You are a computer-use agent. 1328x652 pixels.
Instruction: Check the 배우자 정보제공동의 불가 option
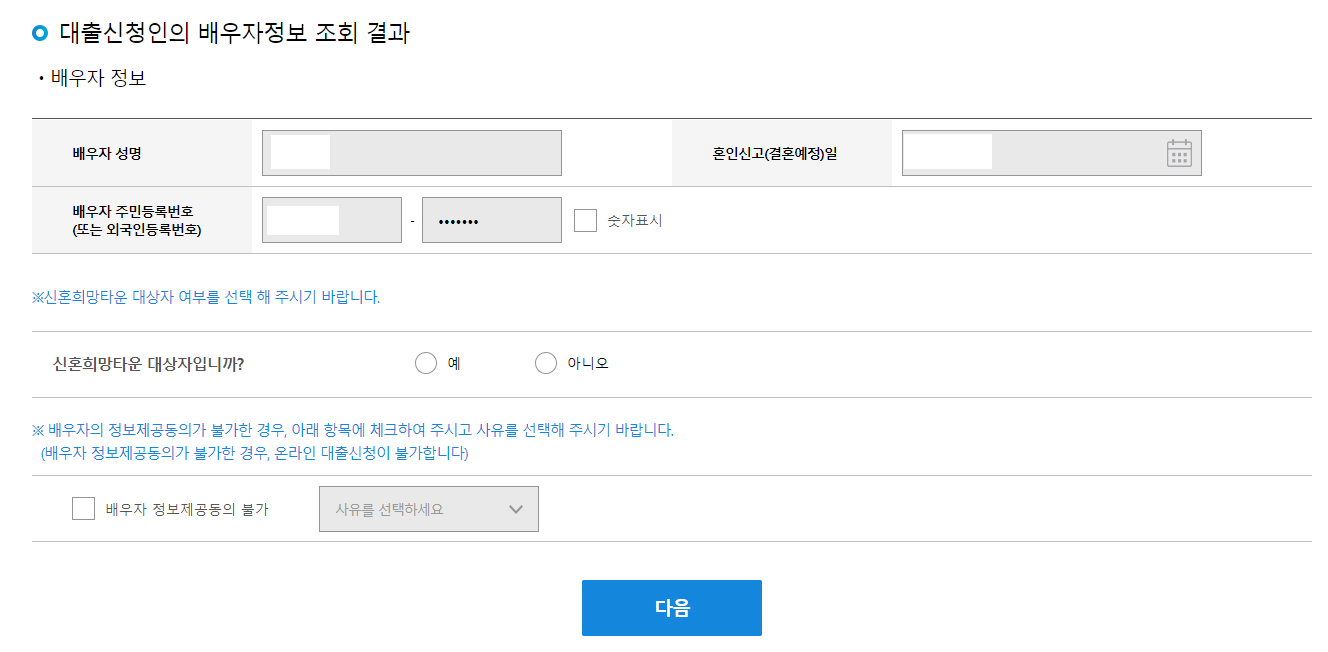(x=84, y=508)
